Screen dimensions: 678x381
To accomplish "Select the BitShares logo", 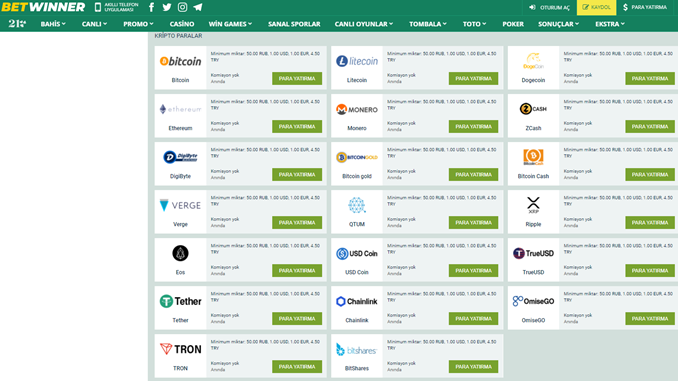I will (x=357, y=349).
